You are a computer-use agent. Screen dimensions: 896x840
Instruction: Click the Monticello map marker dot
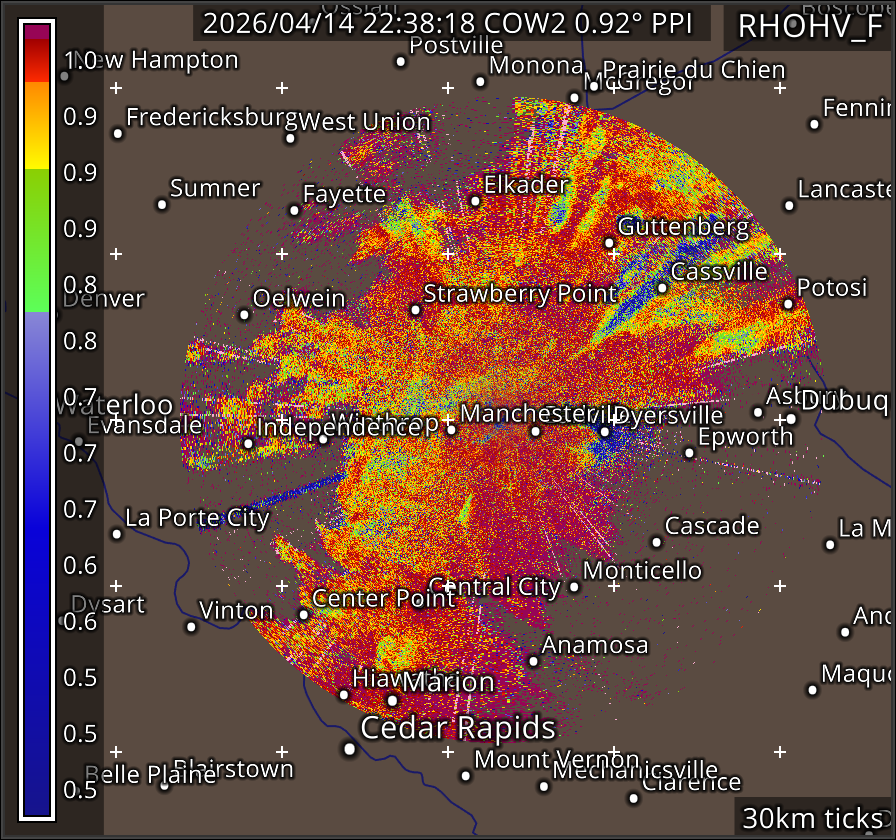coord(574,587)
